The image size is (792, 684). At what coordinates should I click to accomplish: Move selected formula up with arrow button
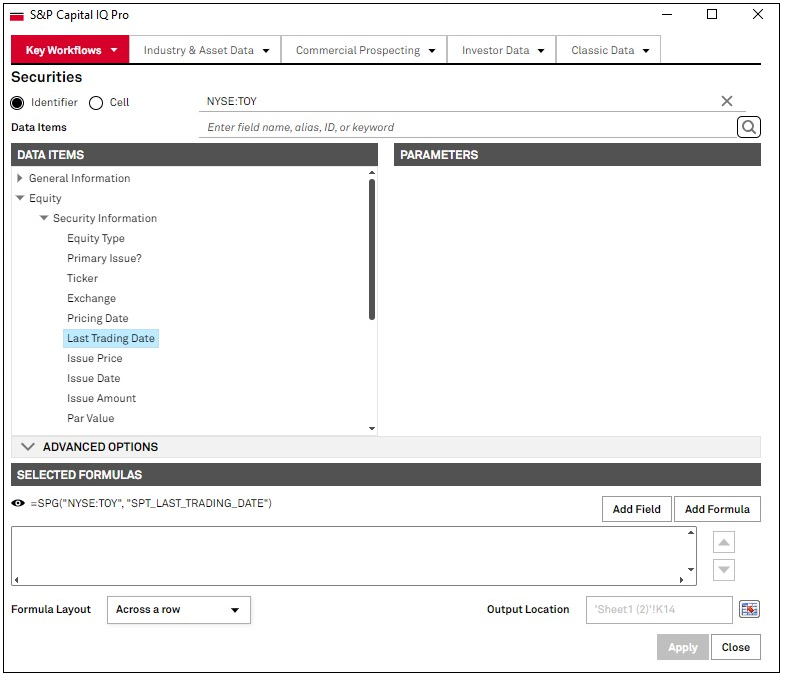click(724, 542)
